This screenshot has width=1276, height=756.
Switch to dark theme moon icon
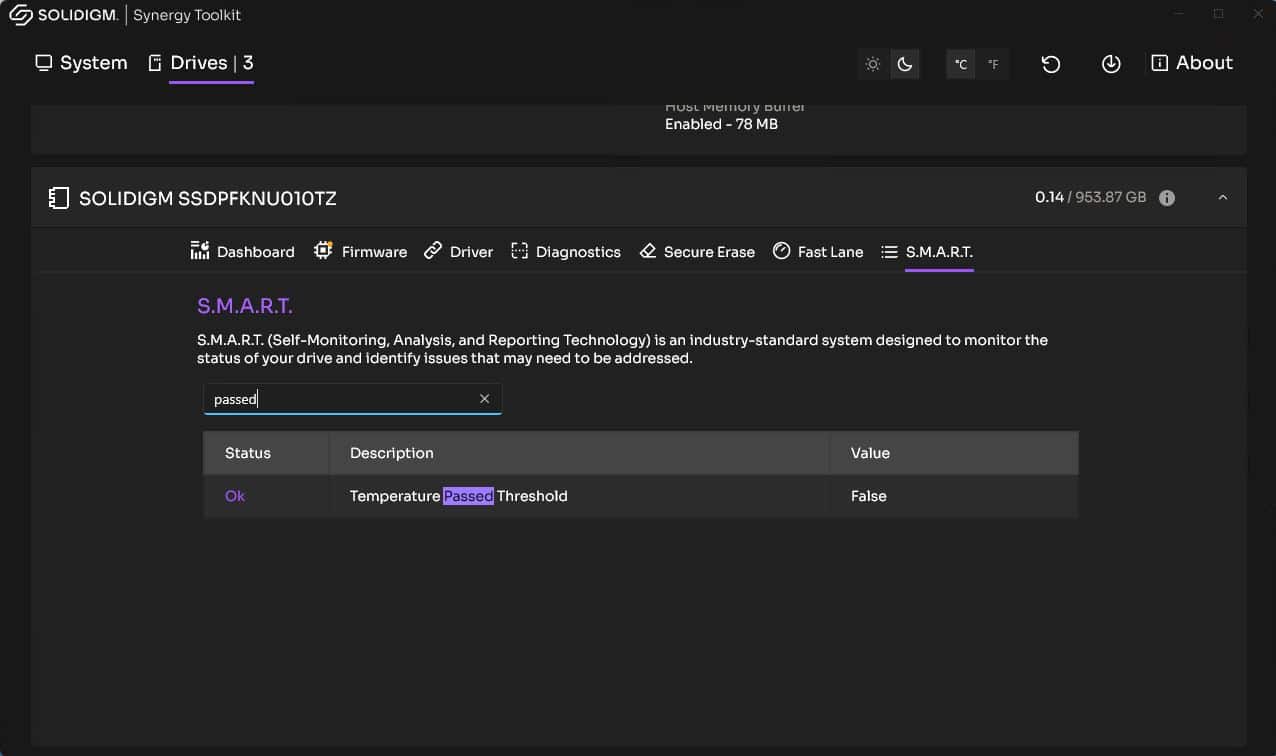[905, 64]
